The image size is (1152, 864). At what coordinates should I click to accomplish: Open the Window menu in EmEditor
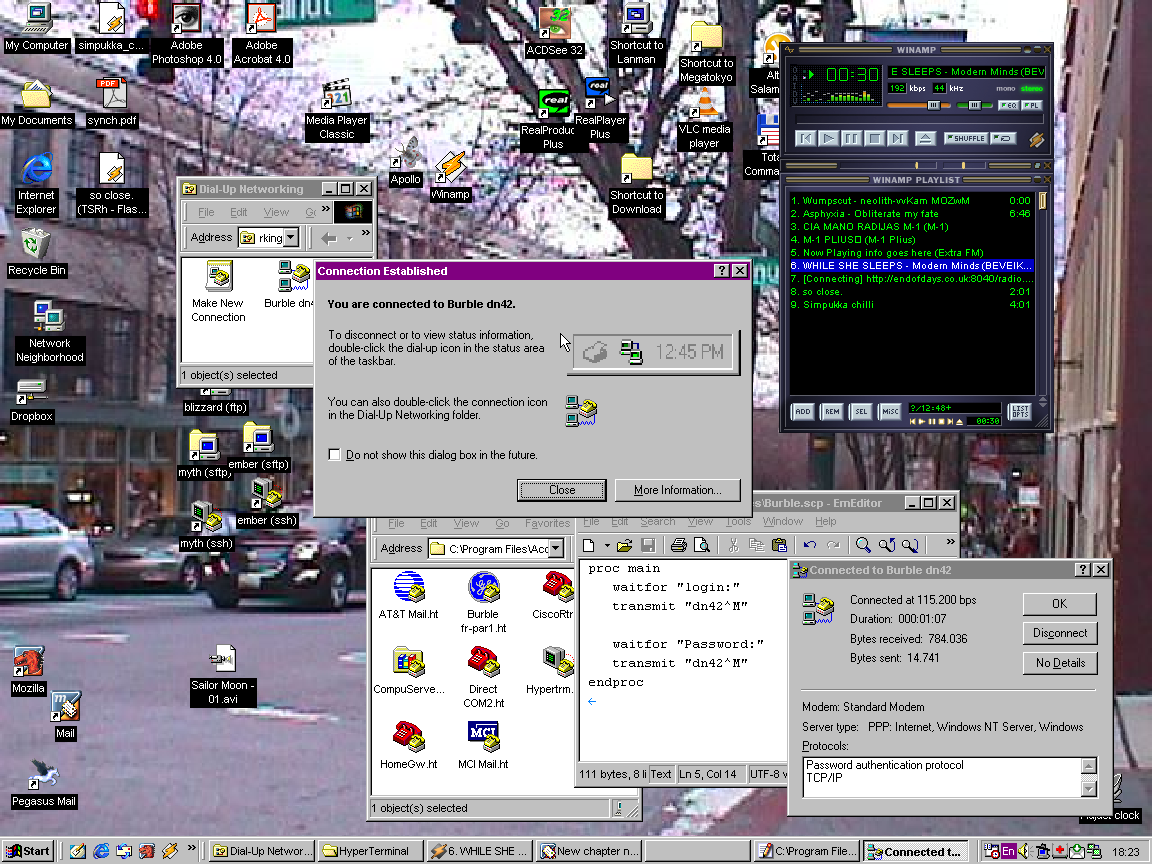click(x=782, y=521)
